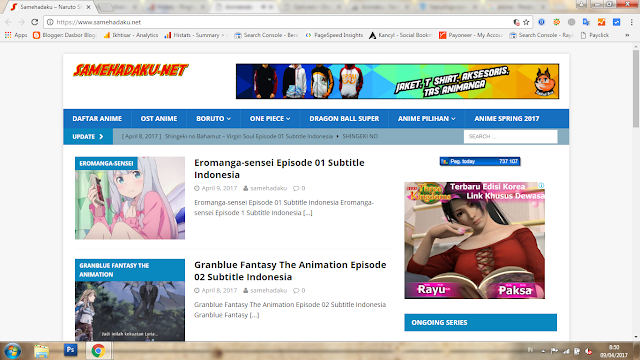The height and width of the screenshot is (360, 640).
Task: Reload the page with the refresh icon
Action: (x=35, y=22)
